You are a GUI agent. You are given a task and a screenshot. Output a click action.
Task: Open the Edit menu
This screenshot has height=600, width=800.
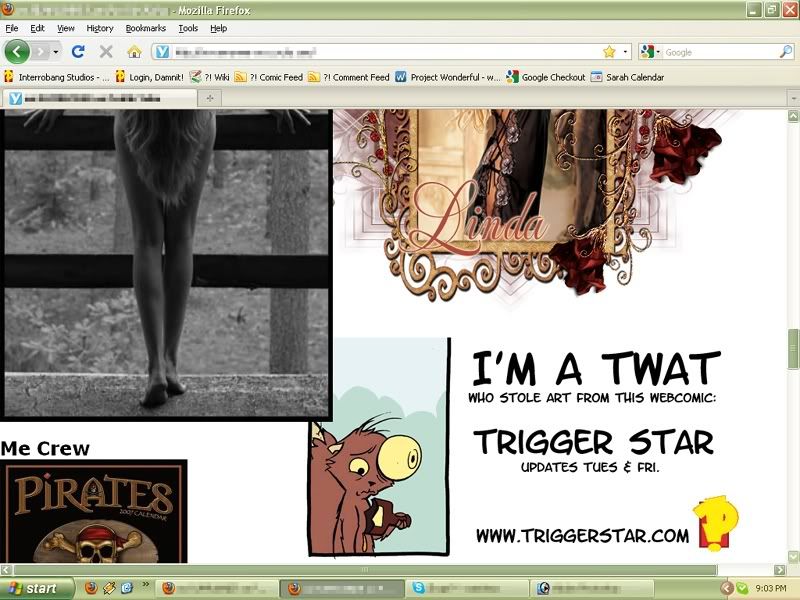point(37,28)
